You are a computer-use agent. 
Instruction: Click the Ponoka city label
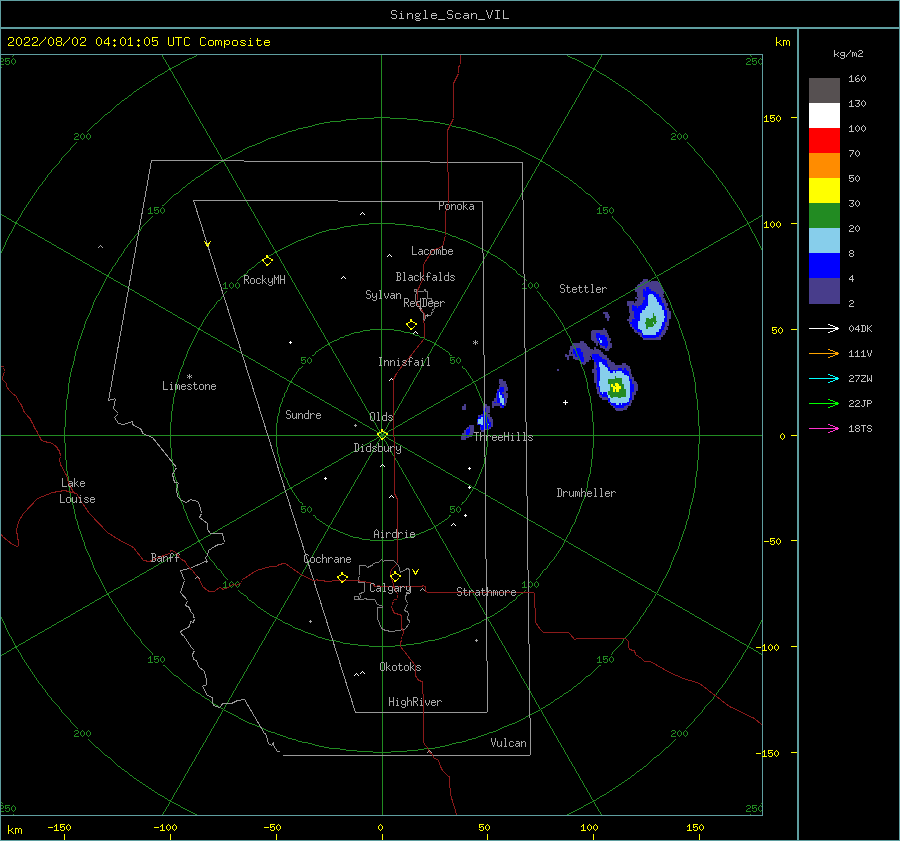coord(456,206)
